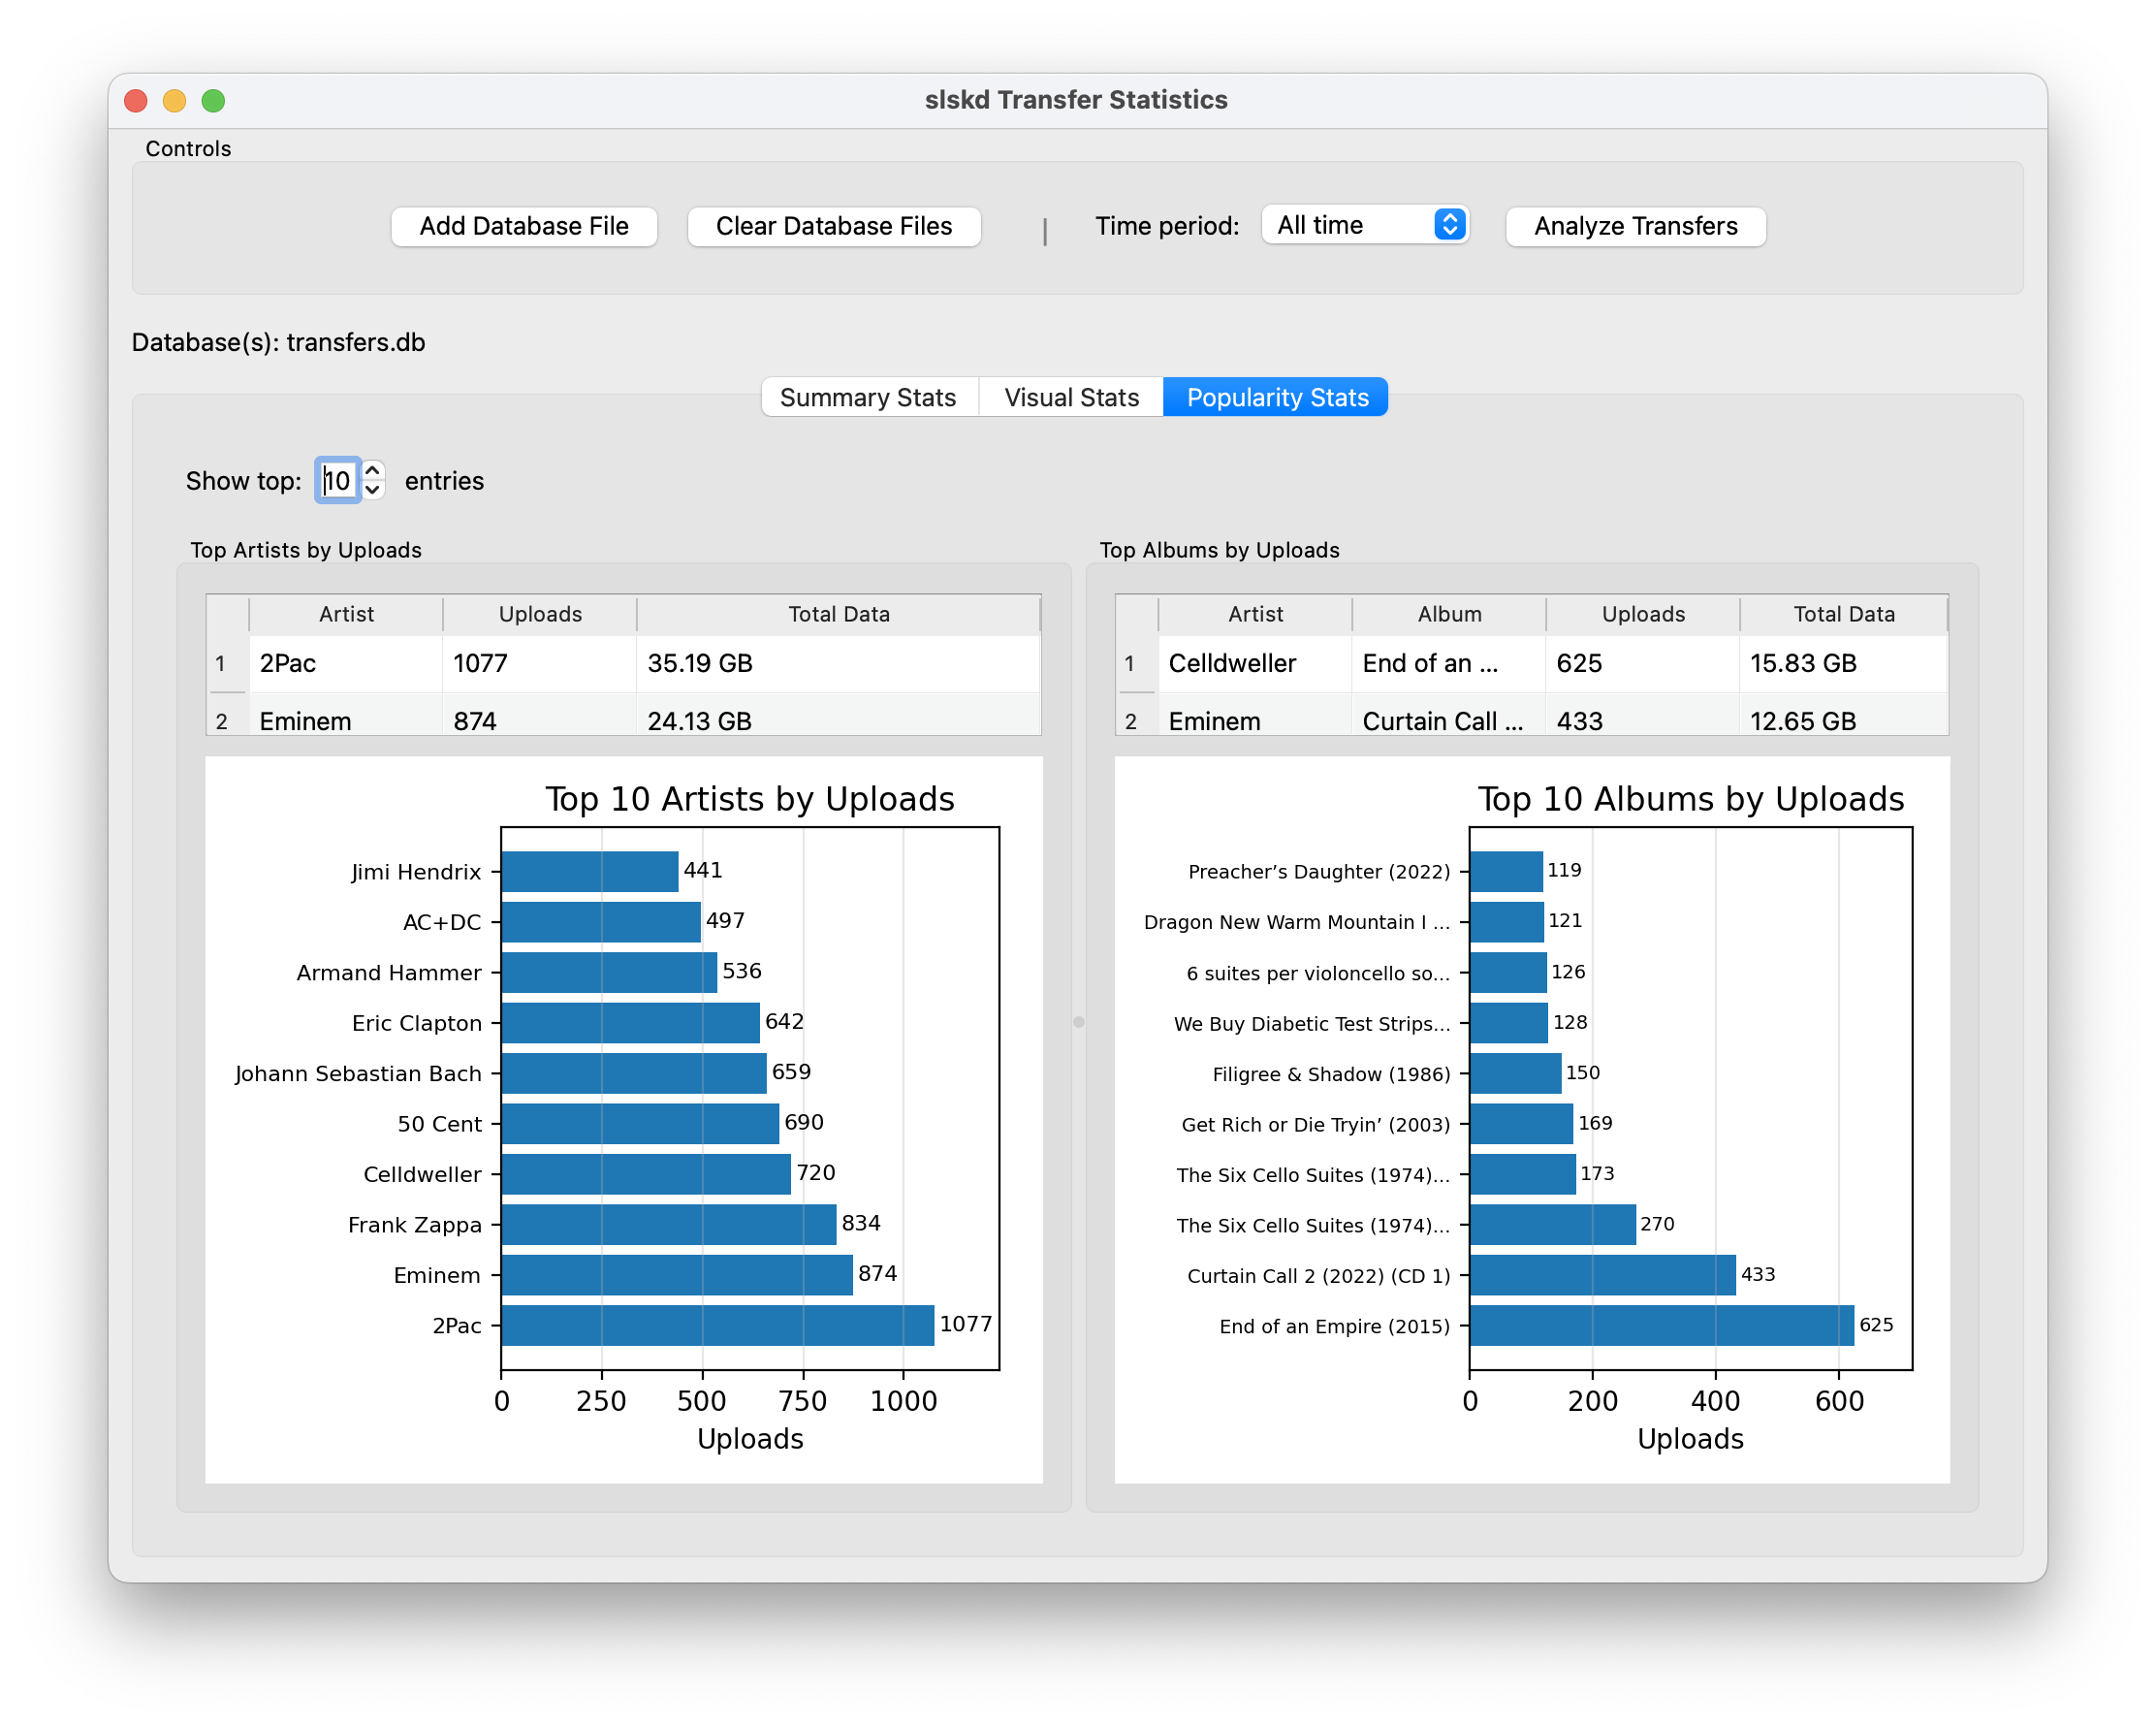Select the Celldweller cell in albums table
Image resolution: width=2156 pixels, height=1726 pixels.
pos(1255,663)
